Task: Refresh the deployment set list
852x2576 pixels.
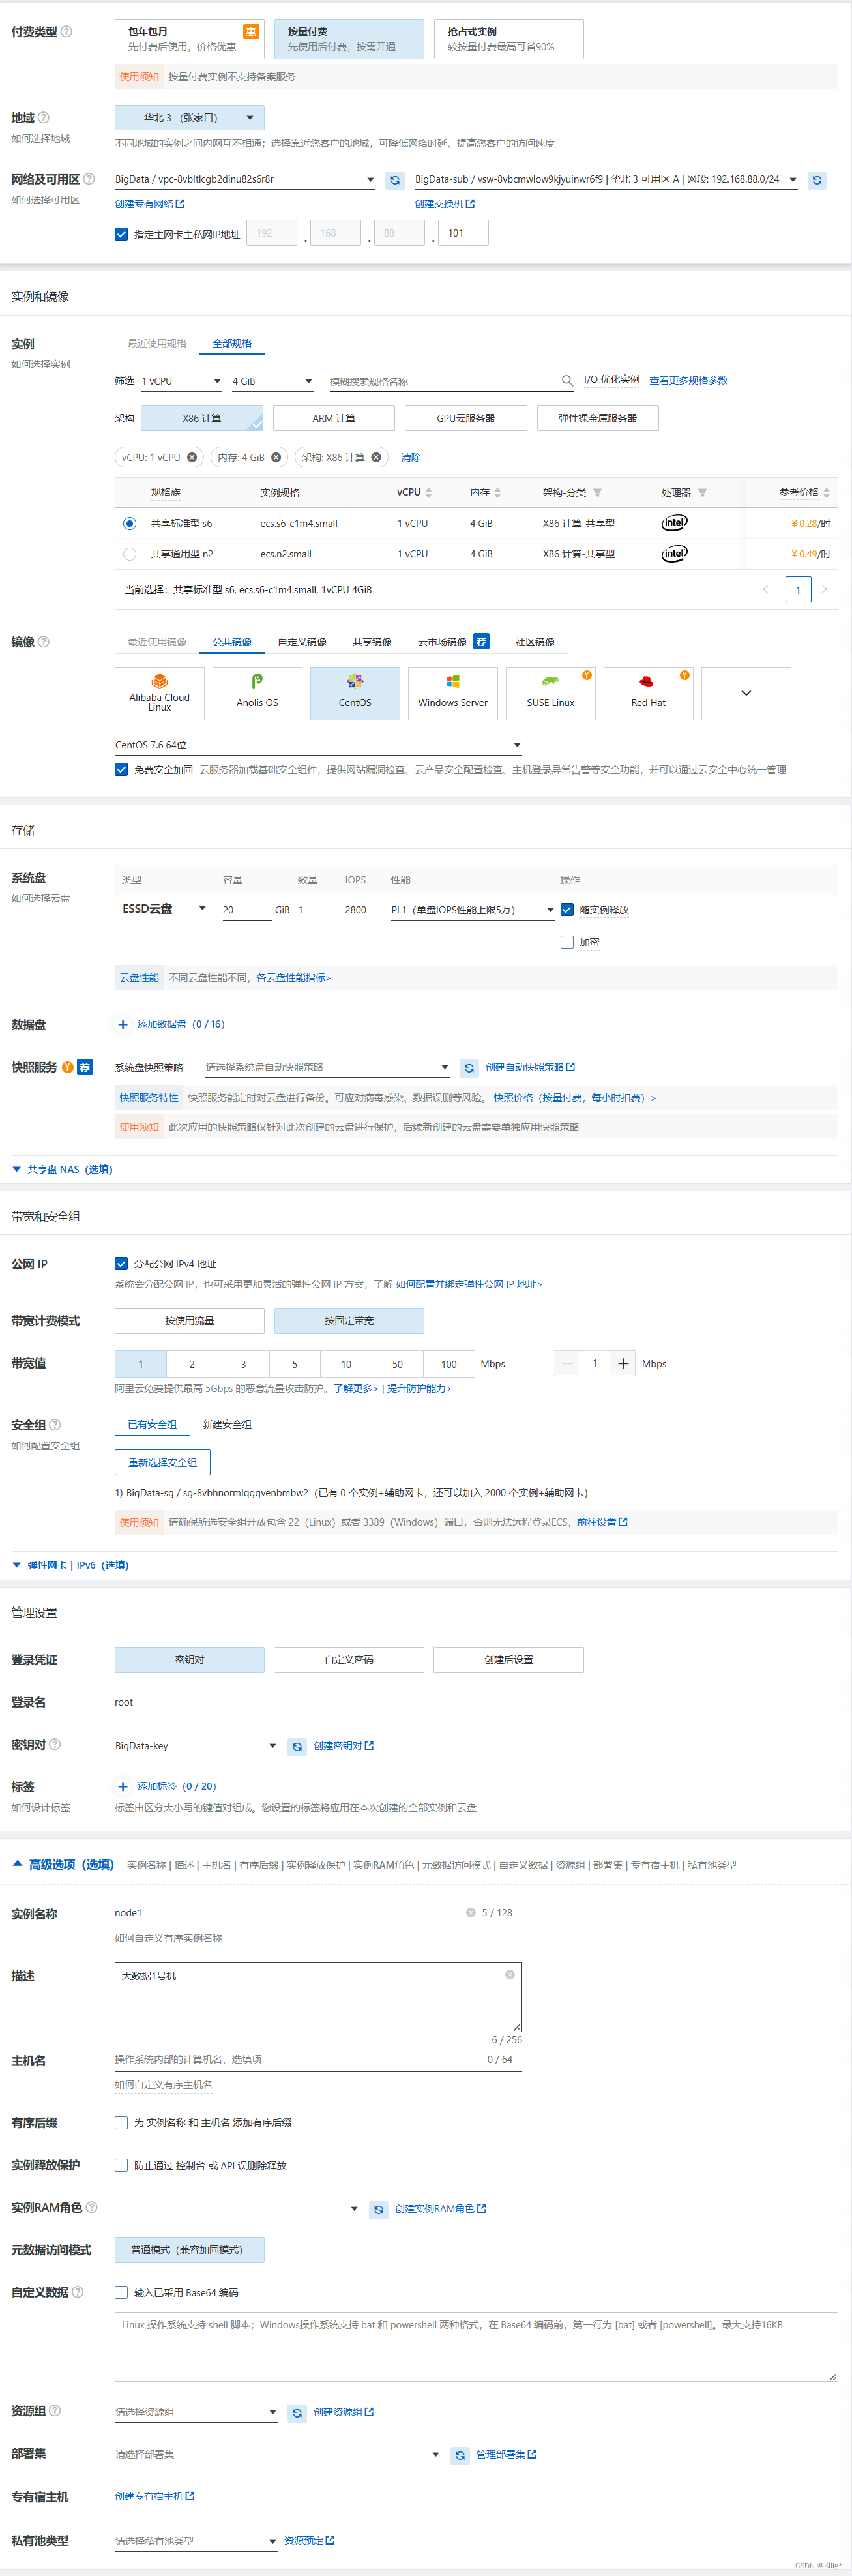Action: pyautogui.click(x=459, y=2455)
